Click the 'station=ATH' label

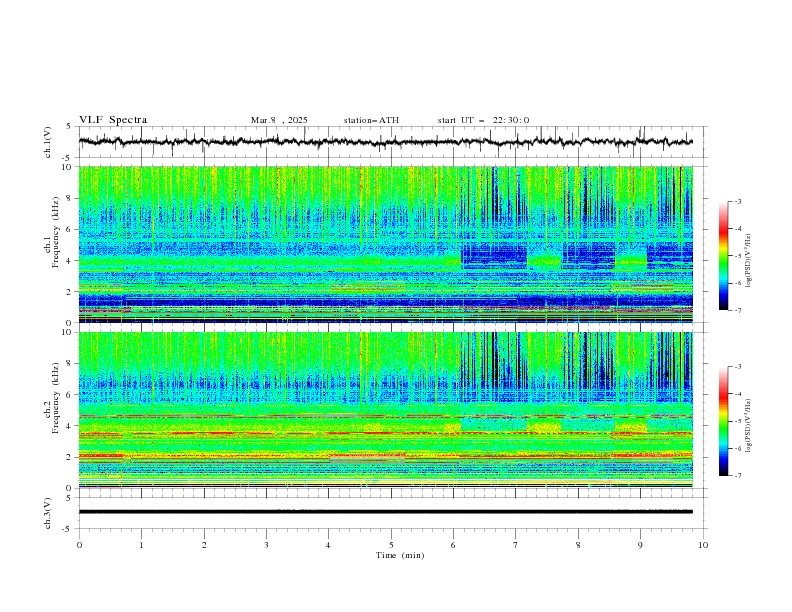tap(371, 120)
